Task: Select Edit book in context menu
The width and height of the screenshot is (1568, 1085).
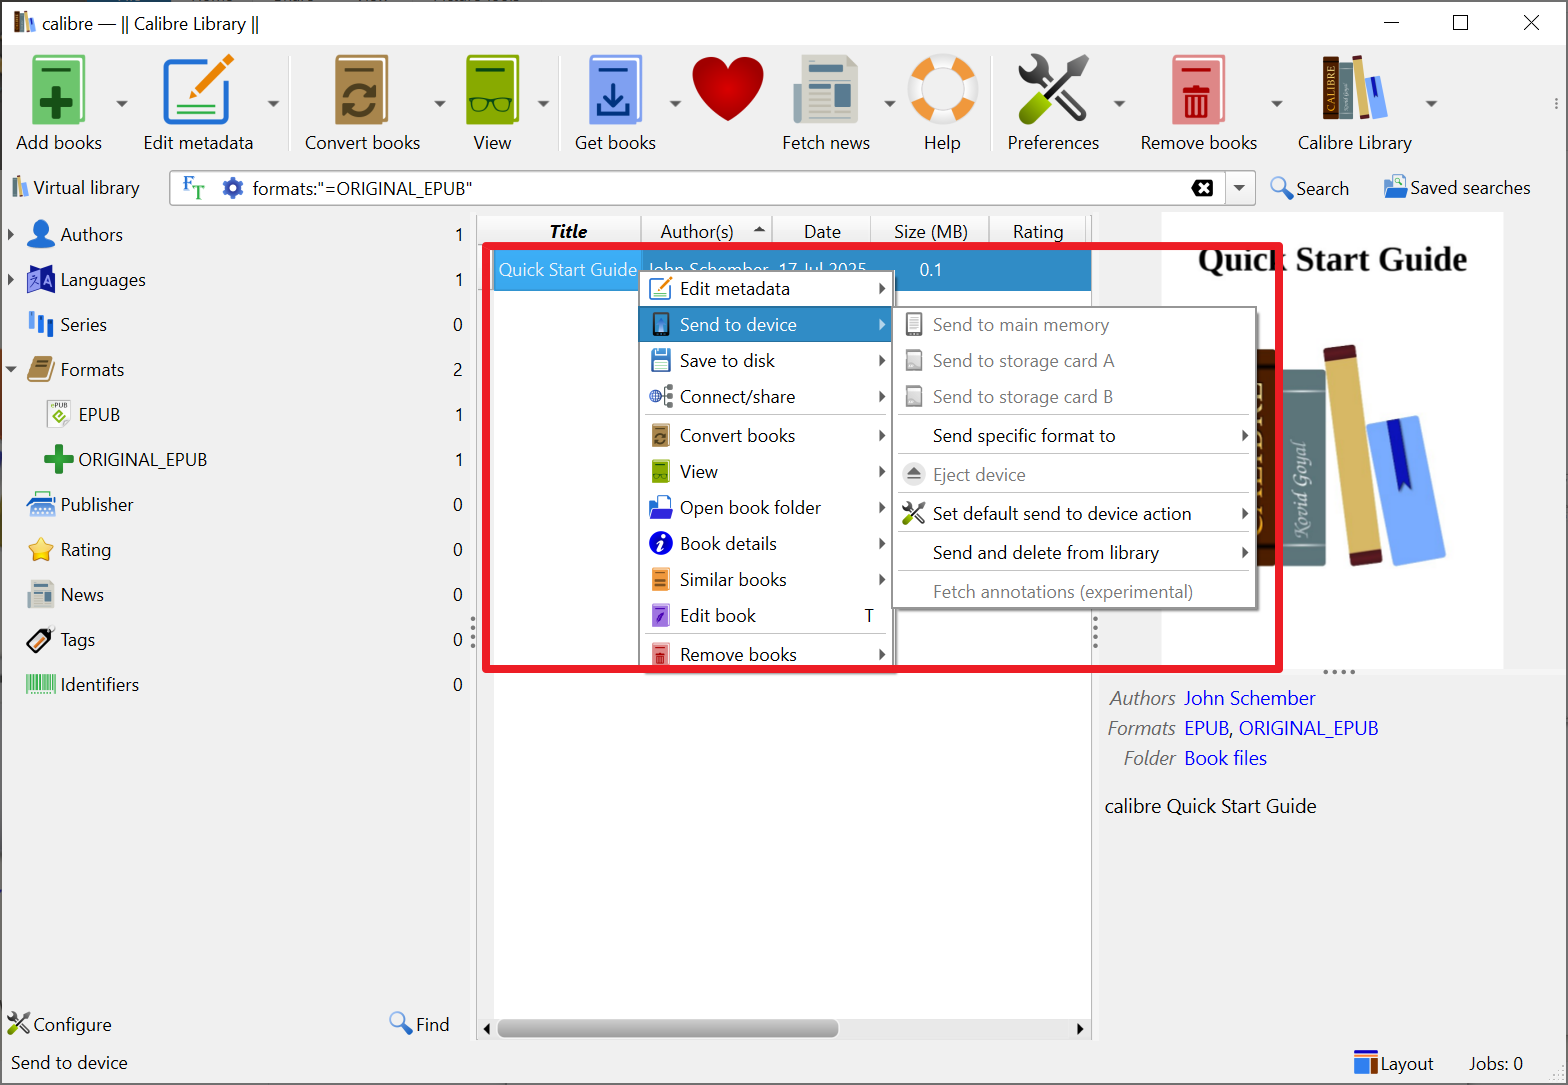Action: click(766, 616)
